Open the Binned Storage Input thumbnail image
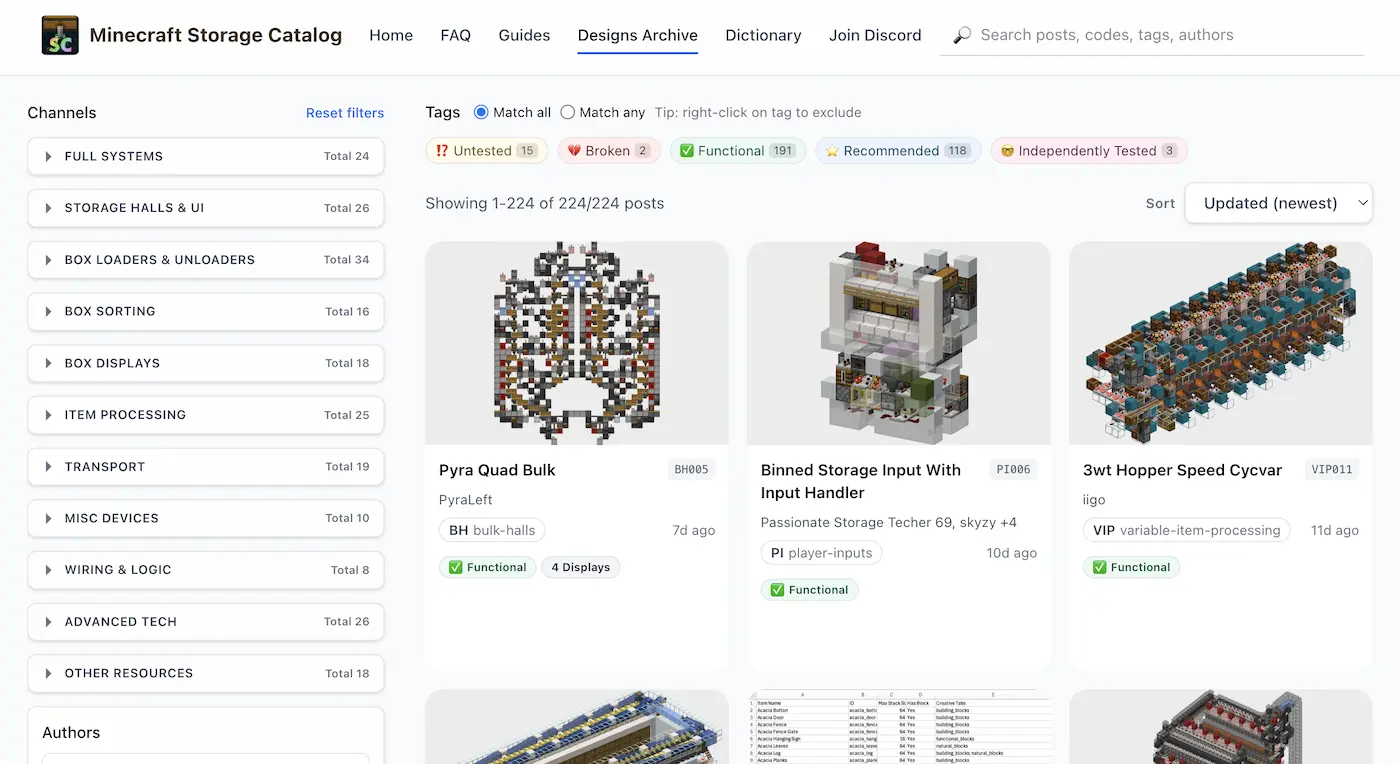 (899, 343)
